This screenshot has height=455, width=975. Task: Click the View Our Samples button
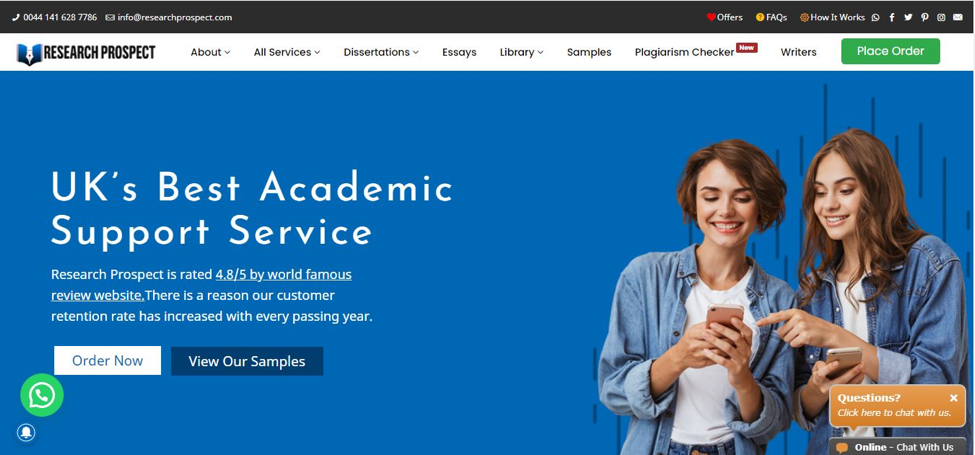click(x=247, y=361)
